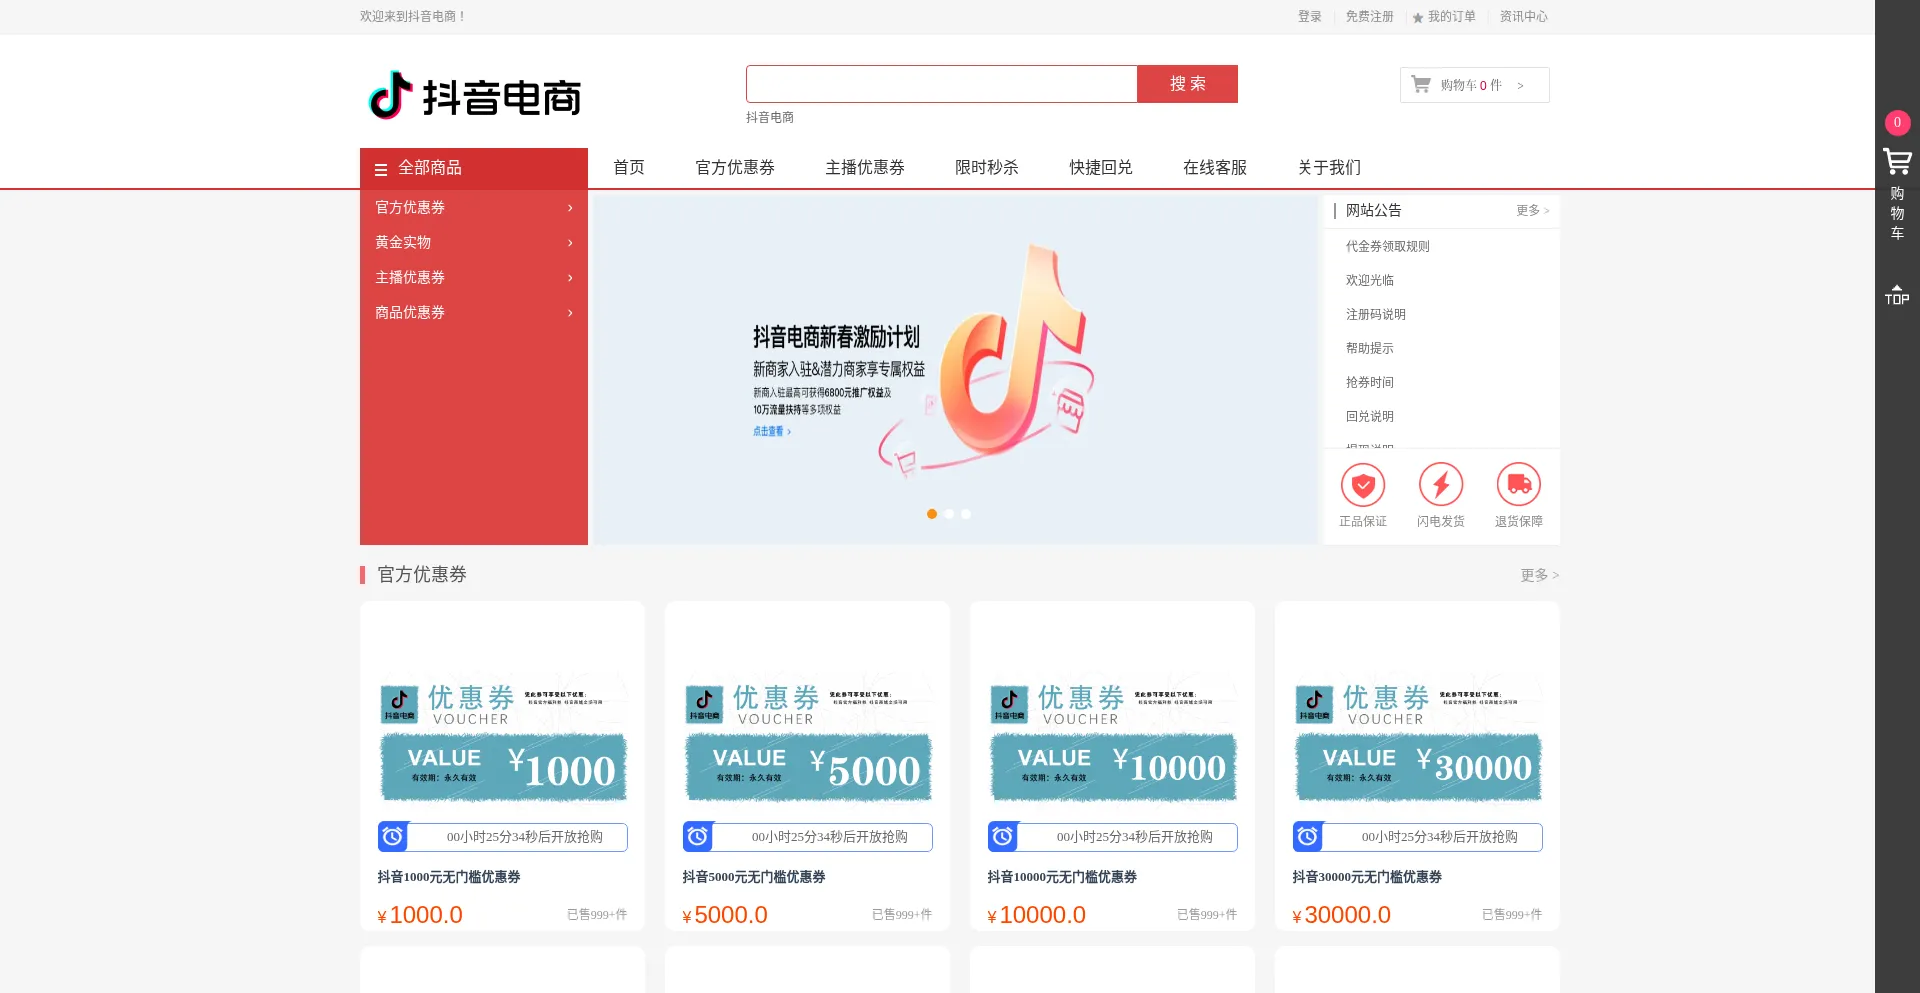Click the 免费注册 register link
Viewport: 1920px width, 993px height.
pyautogui.click(x=1369, y=17)
